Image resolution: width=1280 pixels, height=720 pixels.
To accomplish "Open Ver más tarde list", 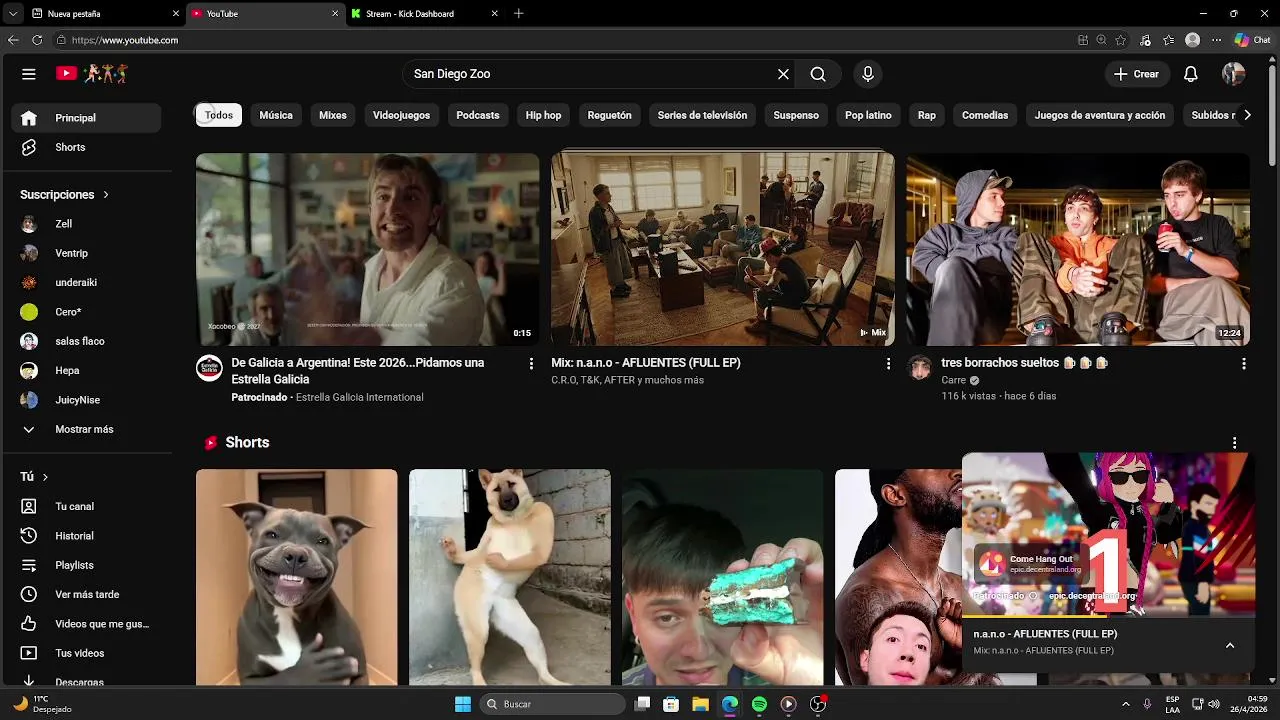I will tap(86, 594).
